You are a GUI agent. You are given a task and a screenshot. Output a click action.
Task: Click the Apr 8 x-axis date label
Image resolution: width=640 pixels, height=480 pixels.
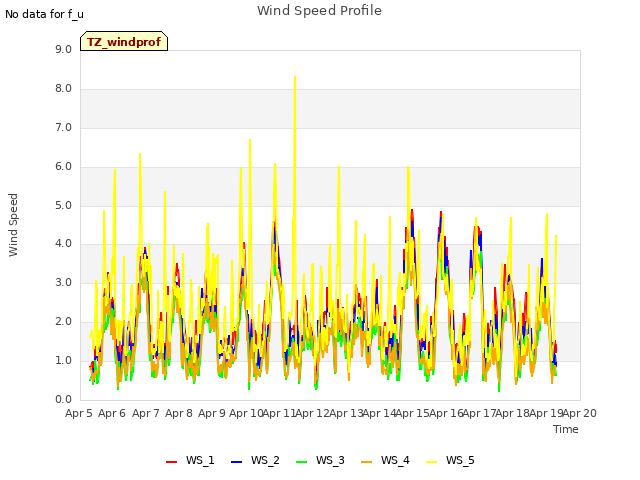coord(179,413)
